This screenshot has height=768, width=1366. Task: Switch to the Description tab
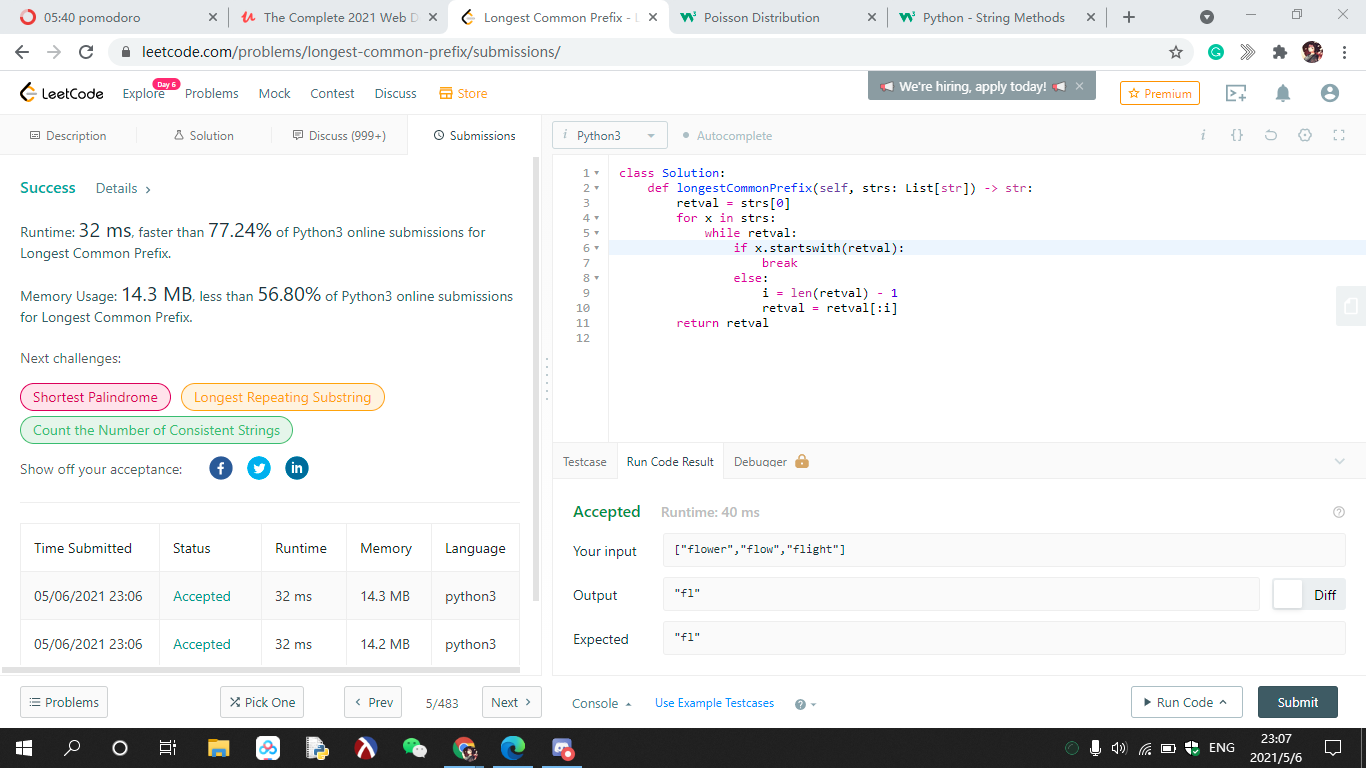pos(68,135)
